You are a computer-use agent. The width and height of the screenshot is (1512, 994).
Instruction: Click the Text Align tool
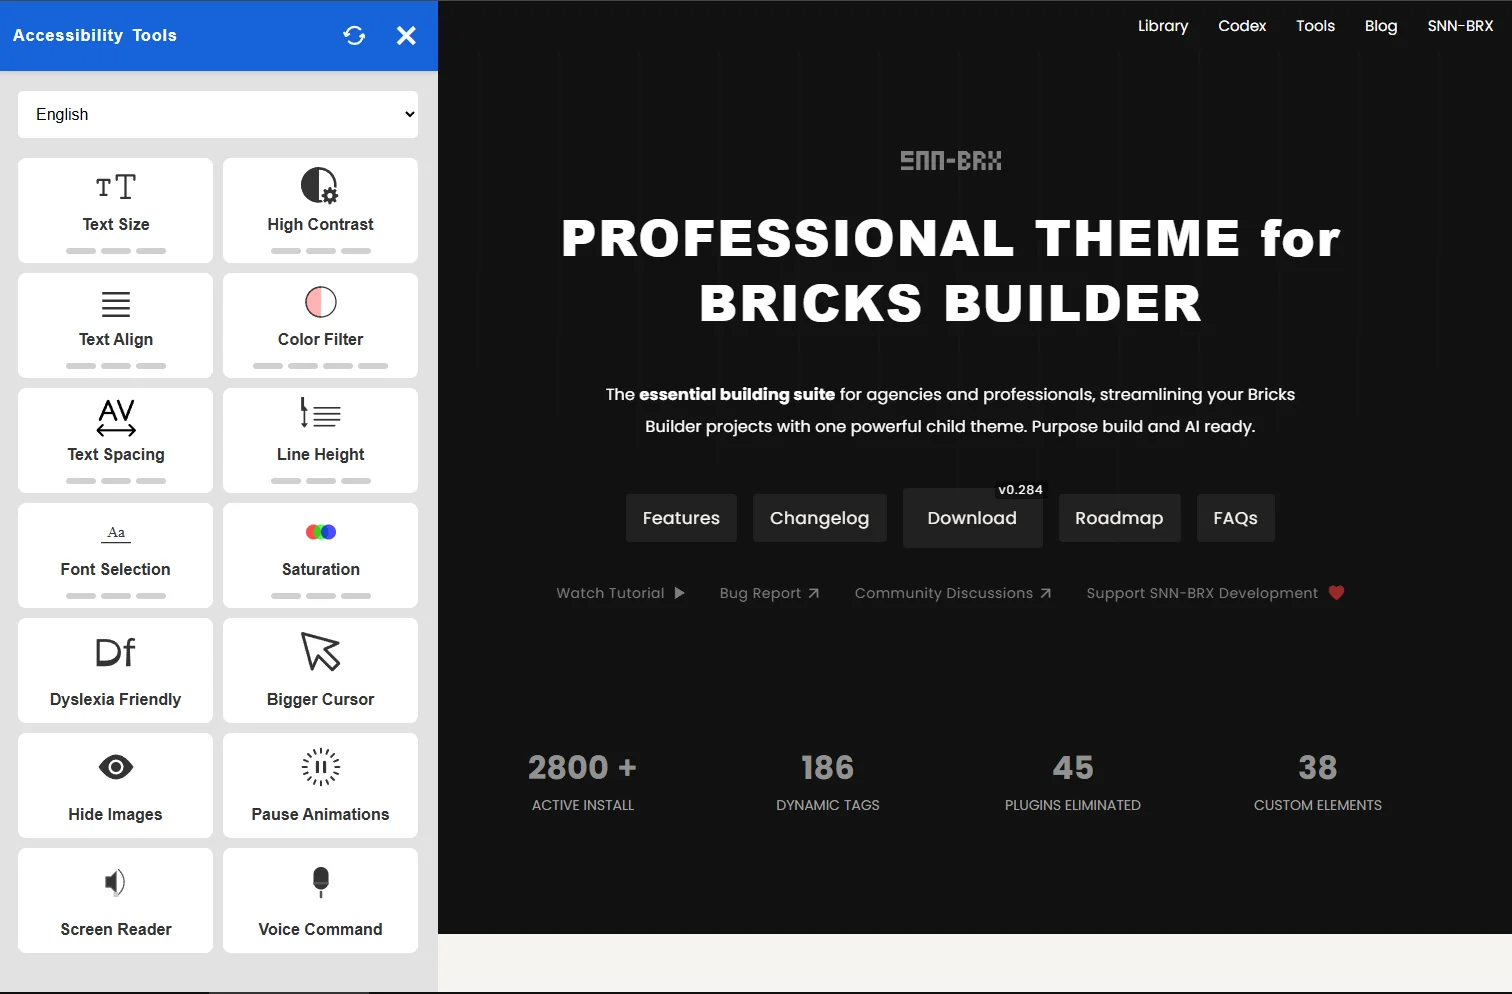pyautogui.click(x=116, y=325)
